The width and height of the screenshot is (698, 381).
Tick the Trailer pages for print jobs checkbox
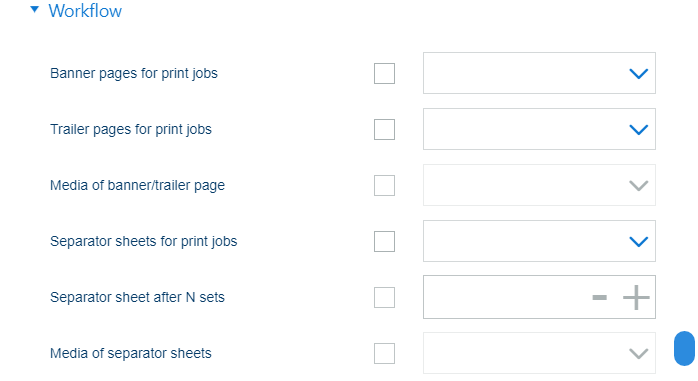(384, 130)
